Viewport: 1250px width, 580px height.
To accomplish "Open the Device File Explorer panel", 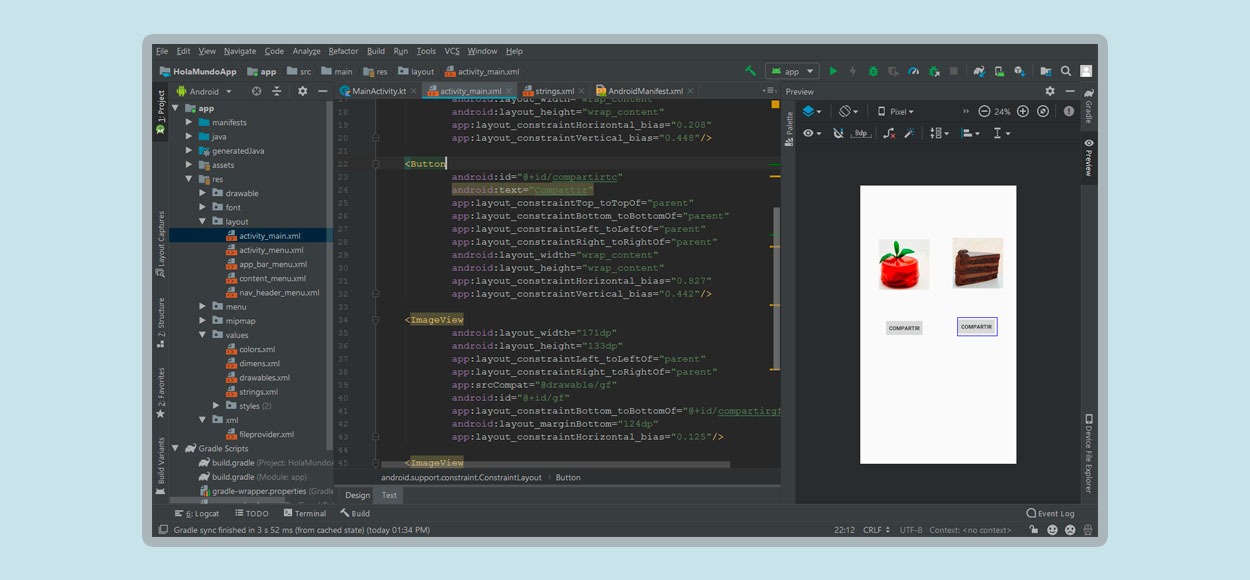I will coord(1088,453).
